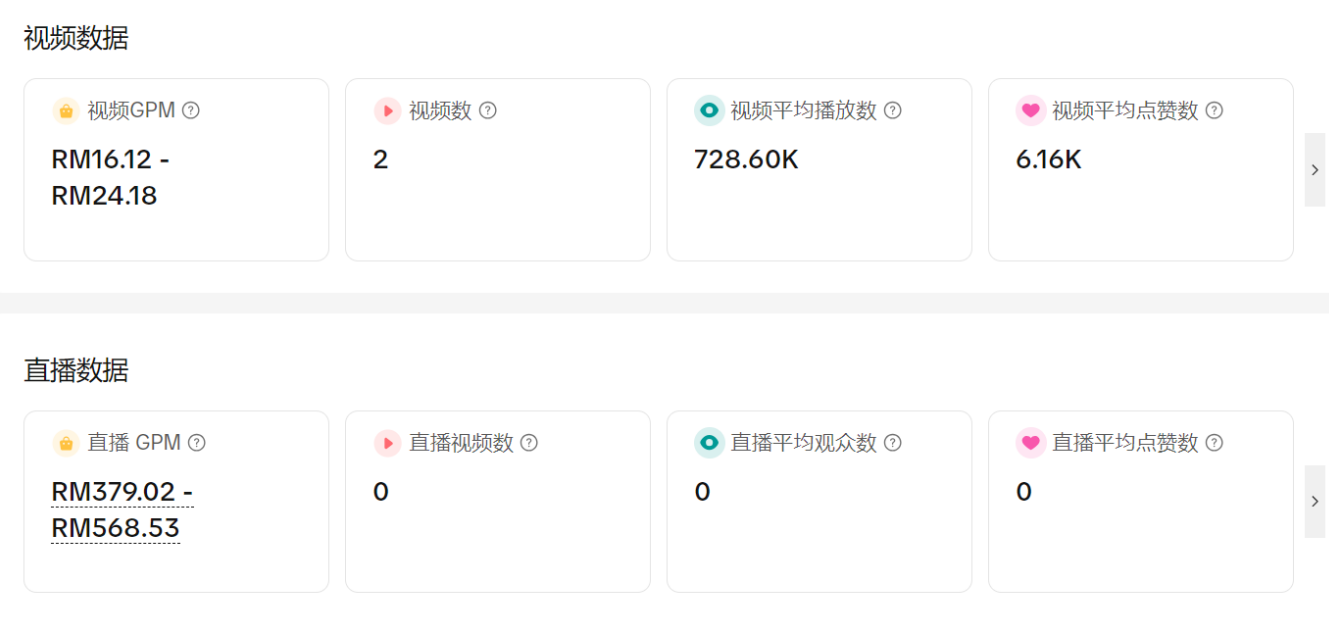Screen dimensions: 1329x618
Task: Expand more video metrics with the right chevron
Action: 1315,170
